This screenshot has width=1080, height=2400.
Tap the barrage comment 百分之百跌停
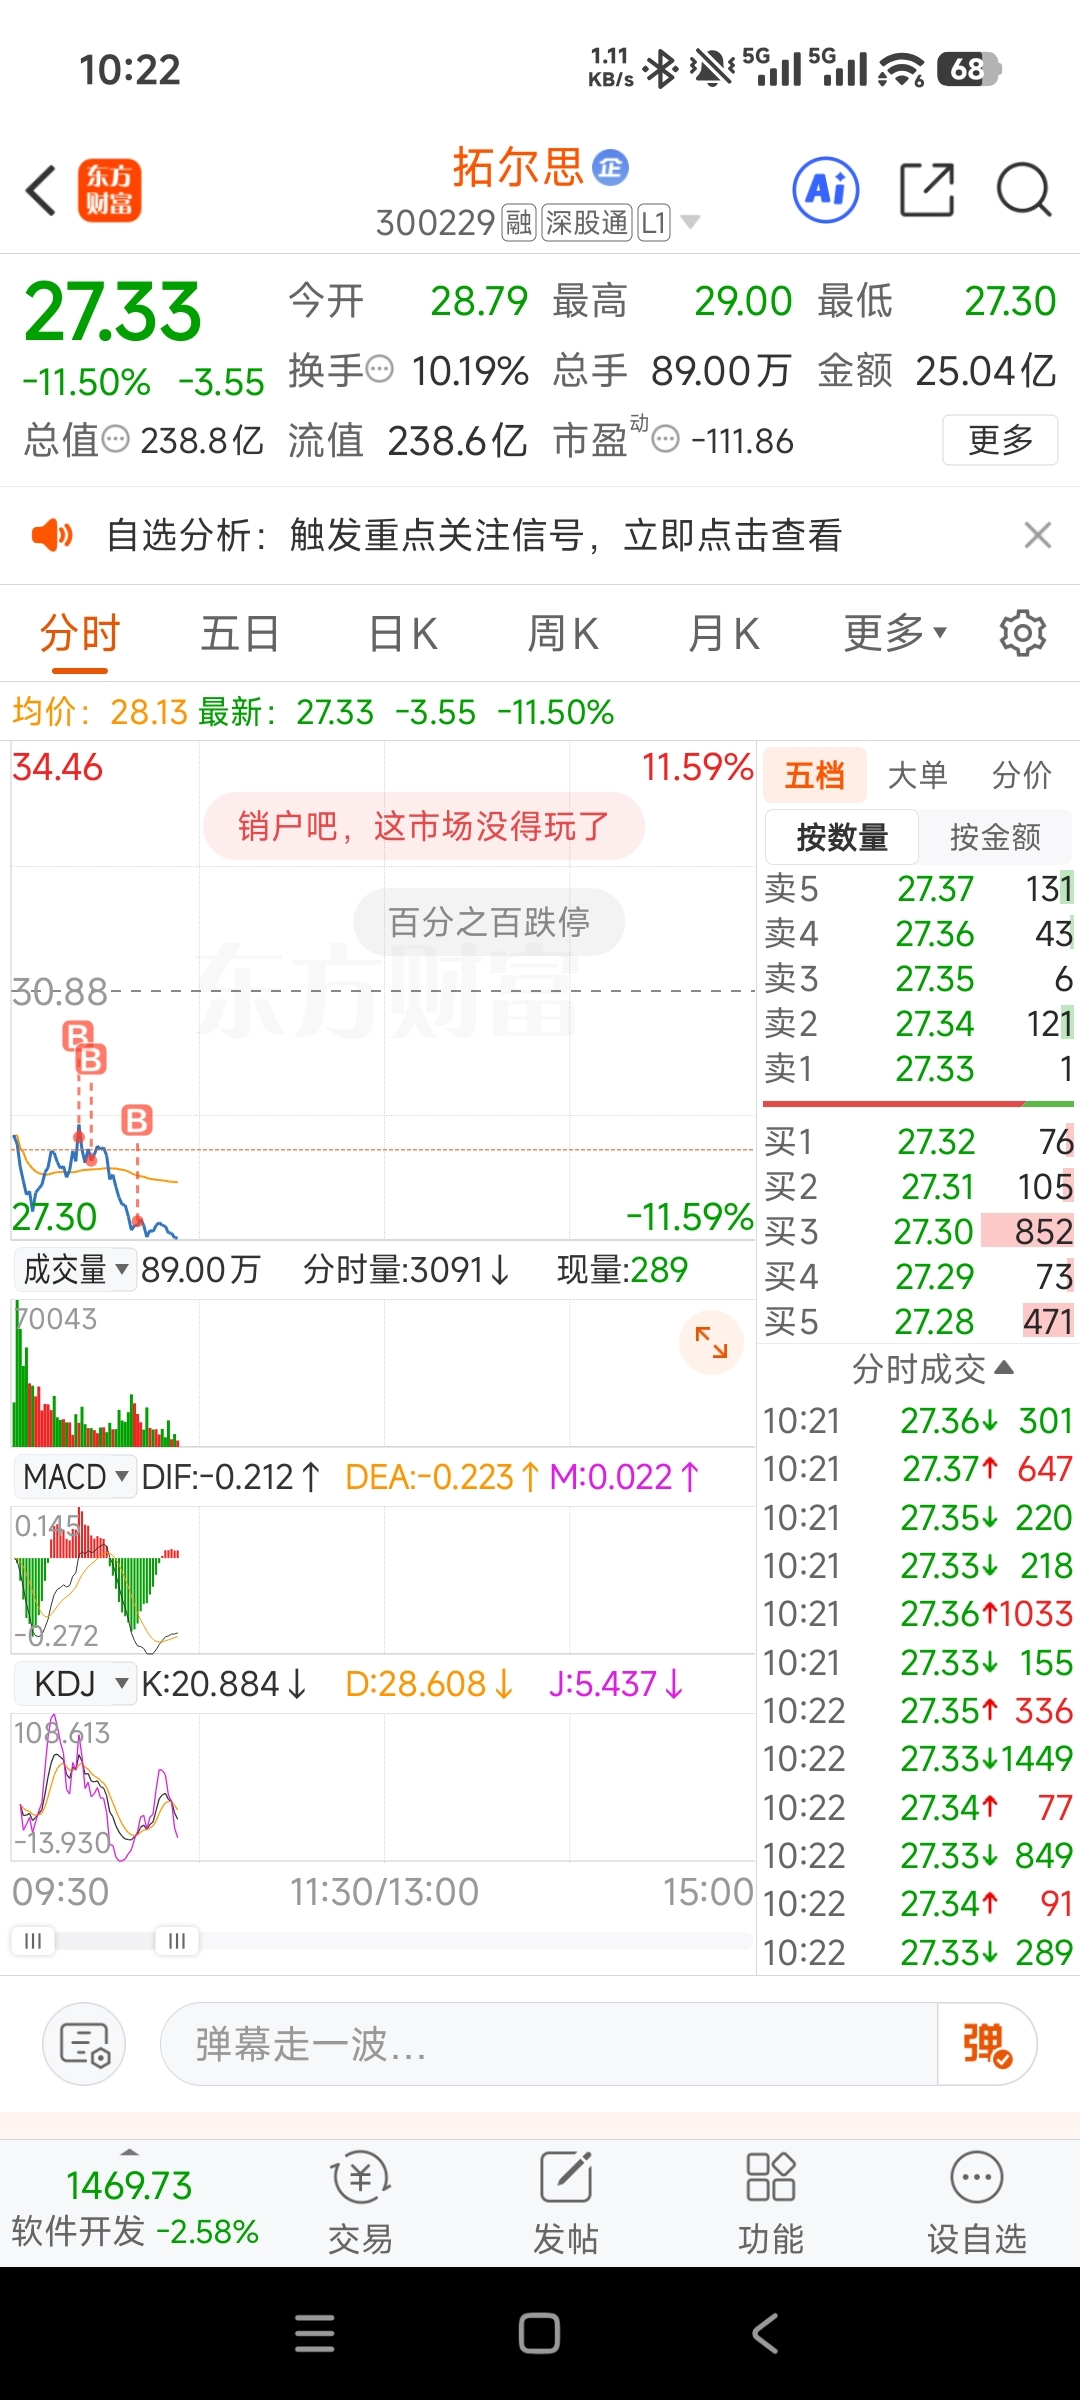(x=489, y=921)
